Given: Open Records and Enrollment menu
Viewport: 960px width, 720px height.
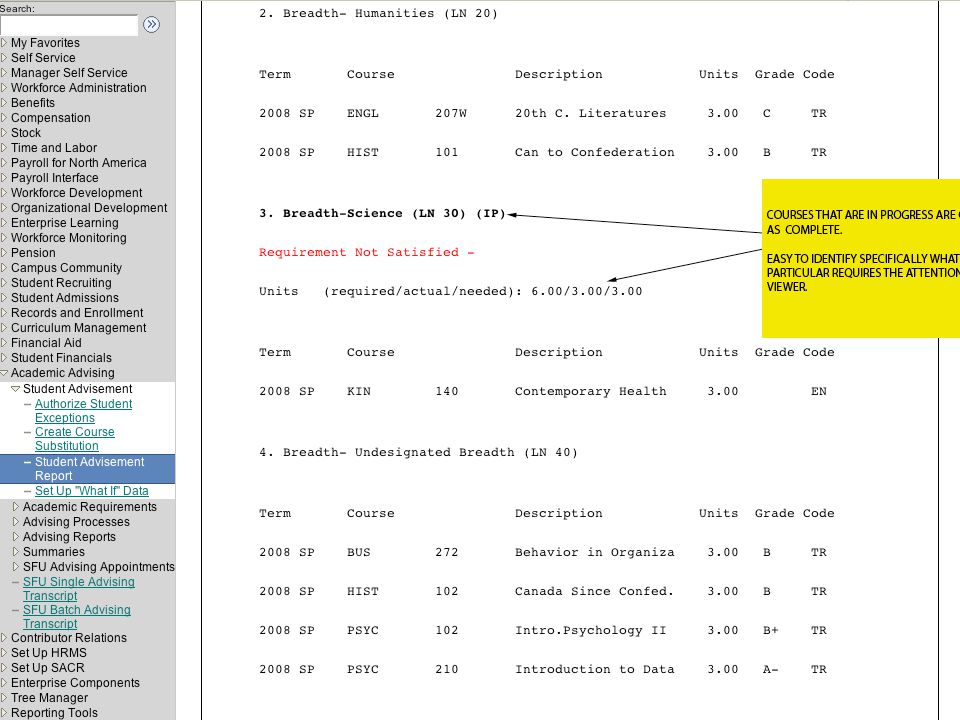Looking at the screenshot, I should click(x=77, y=313).
